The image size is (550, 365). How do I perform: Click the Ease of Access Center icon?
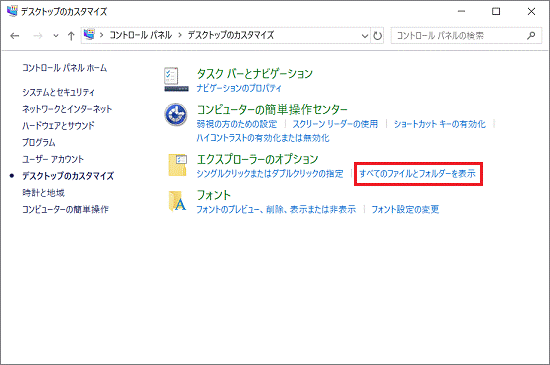(x=176, y=115)
